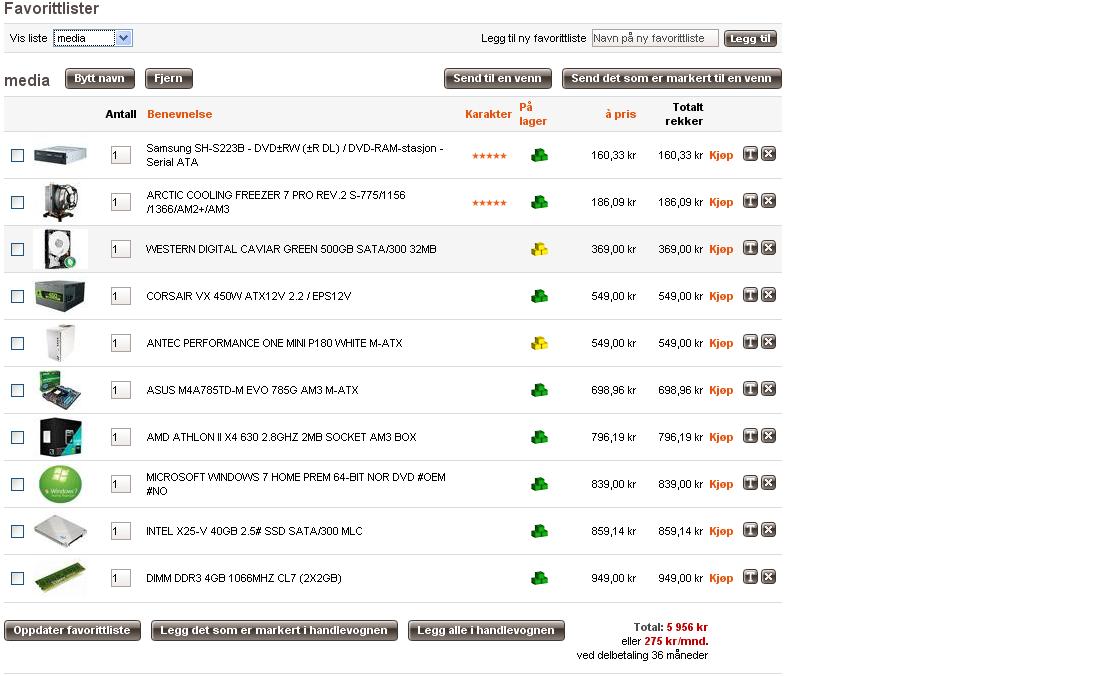
Task: Click quantity field for Intel X25-V SSD
Action: pos(120,531)
